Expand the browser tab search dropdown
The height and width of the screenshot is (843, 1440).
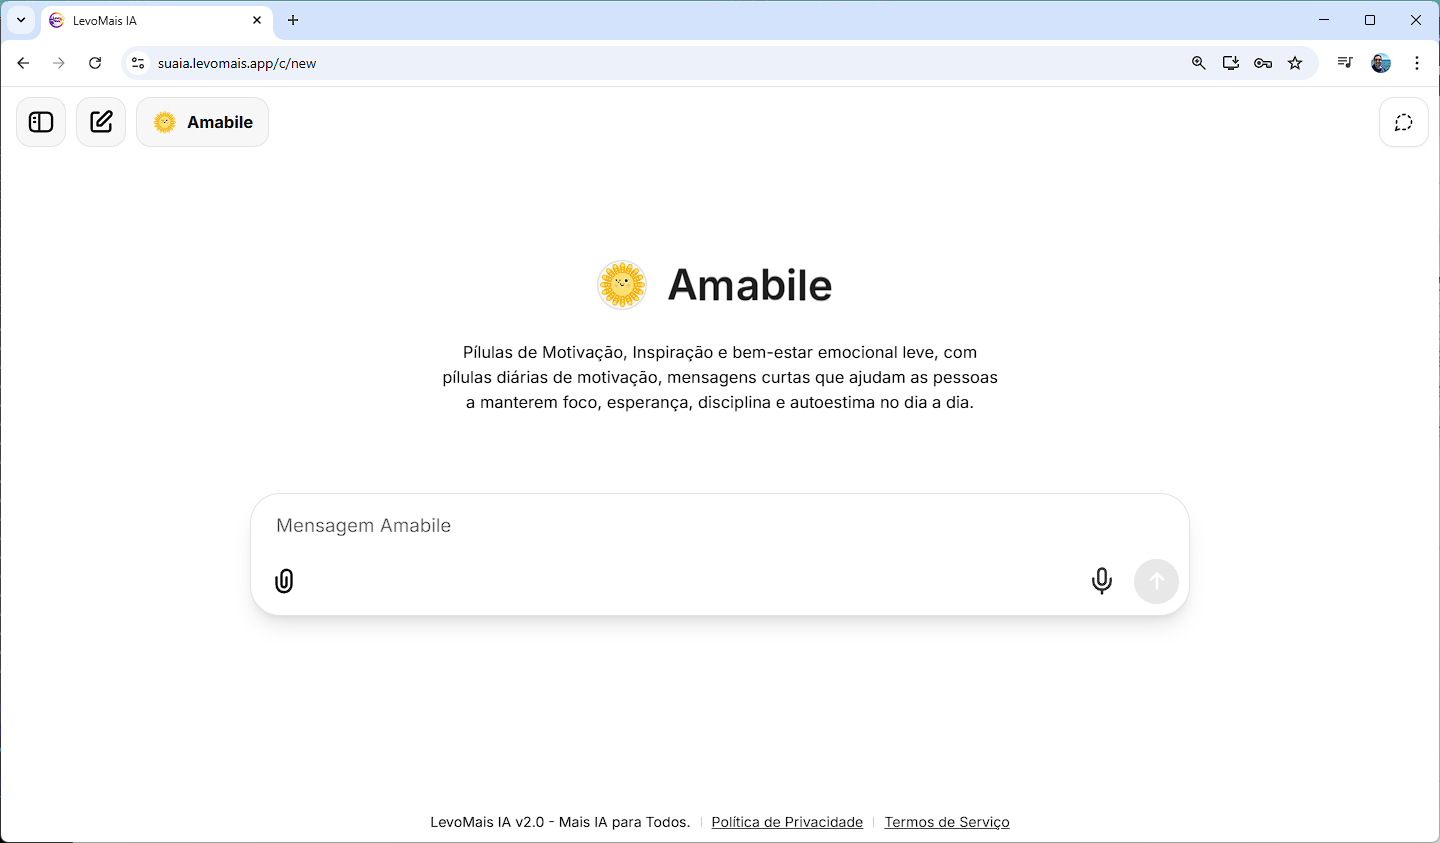click(x=21, y=20)
